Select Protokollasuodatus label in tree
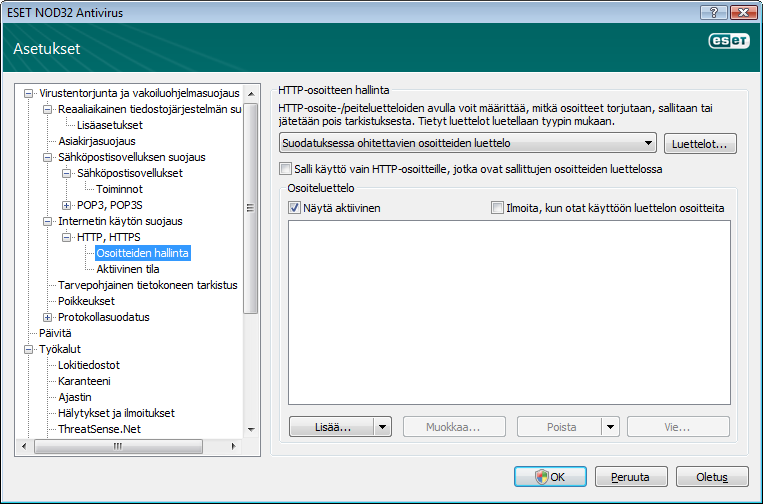The height and width of the screenshot is (504, 763). click(x=104, y=317)
